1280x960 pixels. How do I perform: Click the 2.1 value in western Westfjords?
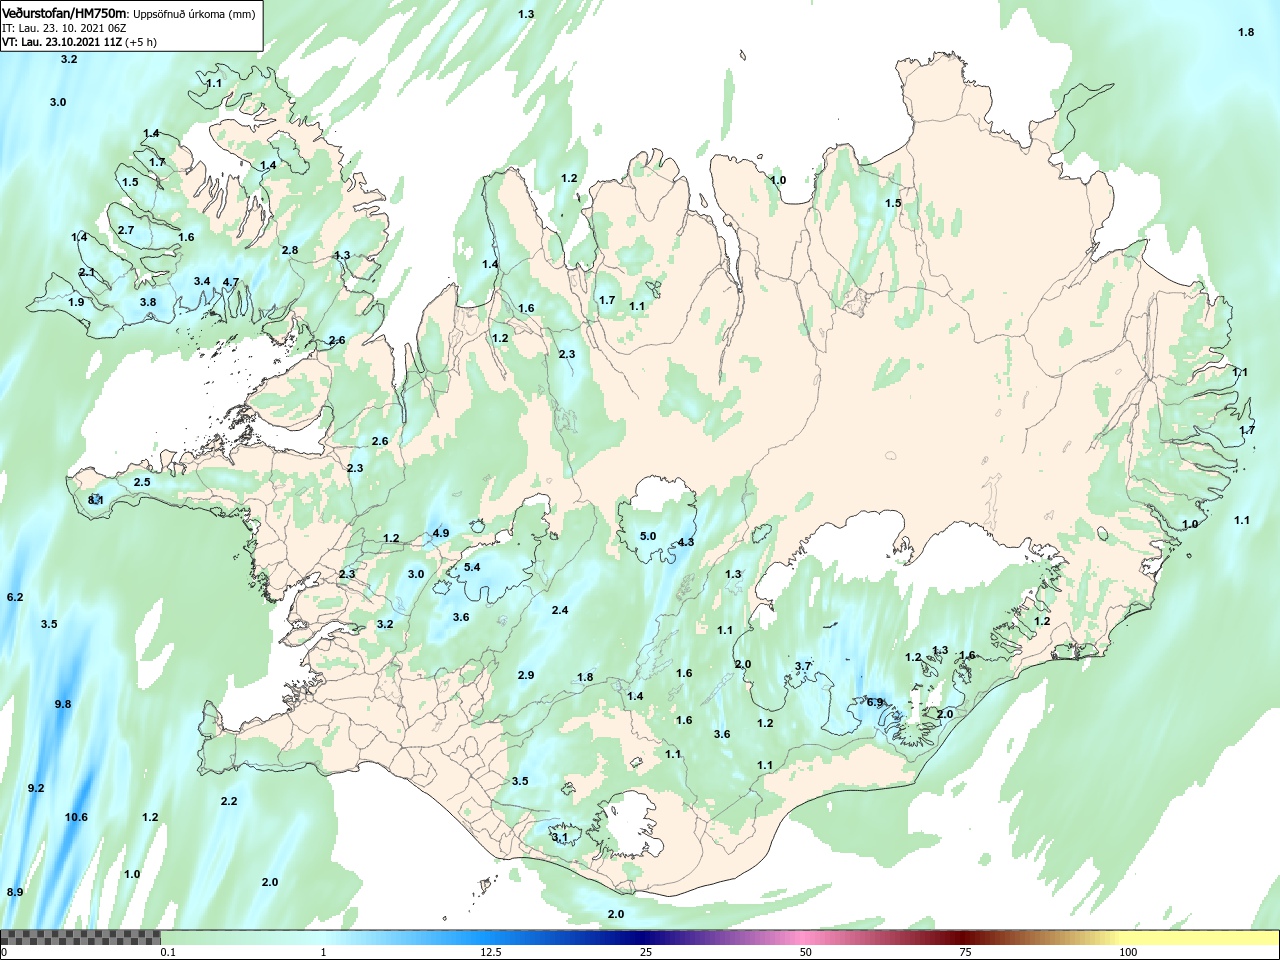[x=87, y=272]
